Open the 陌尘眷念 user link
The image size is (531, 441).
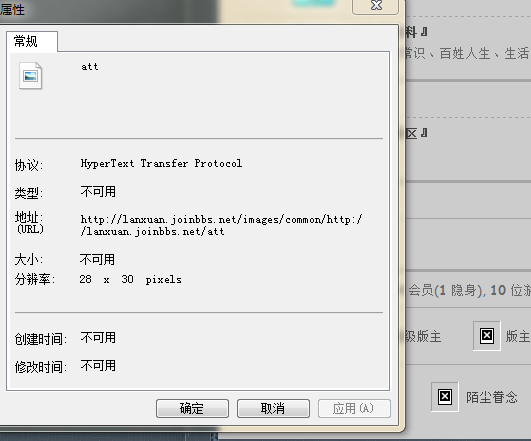[492, 397]
